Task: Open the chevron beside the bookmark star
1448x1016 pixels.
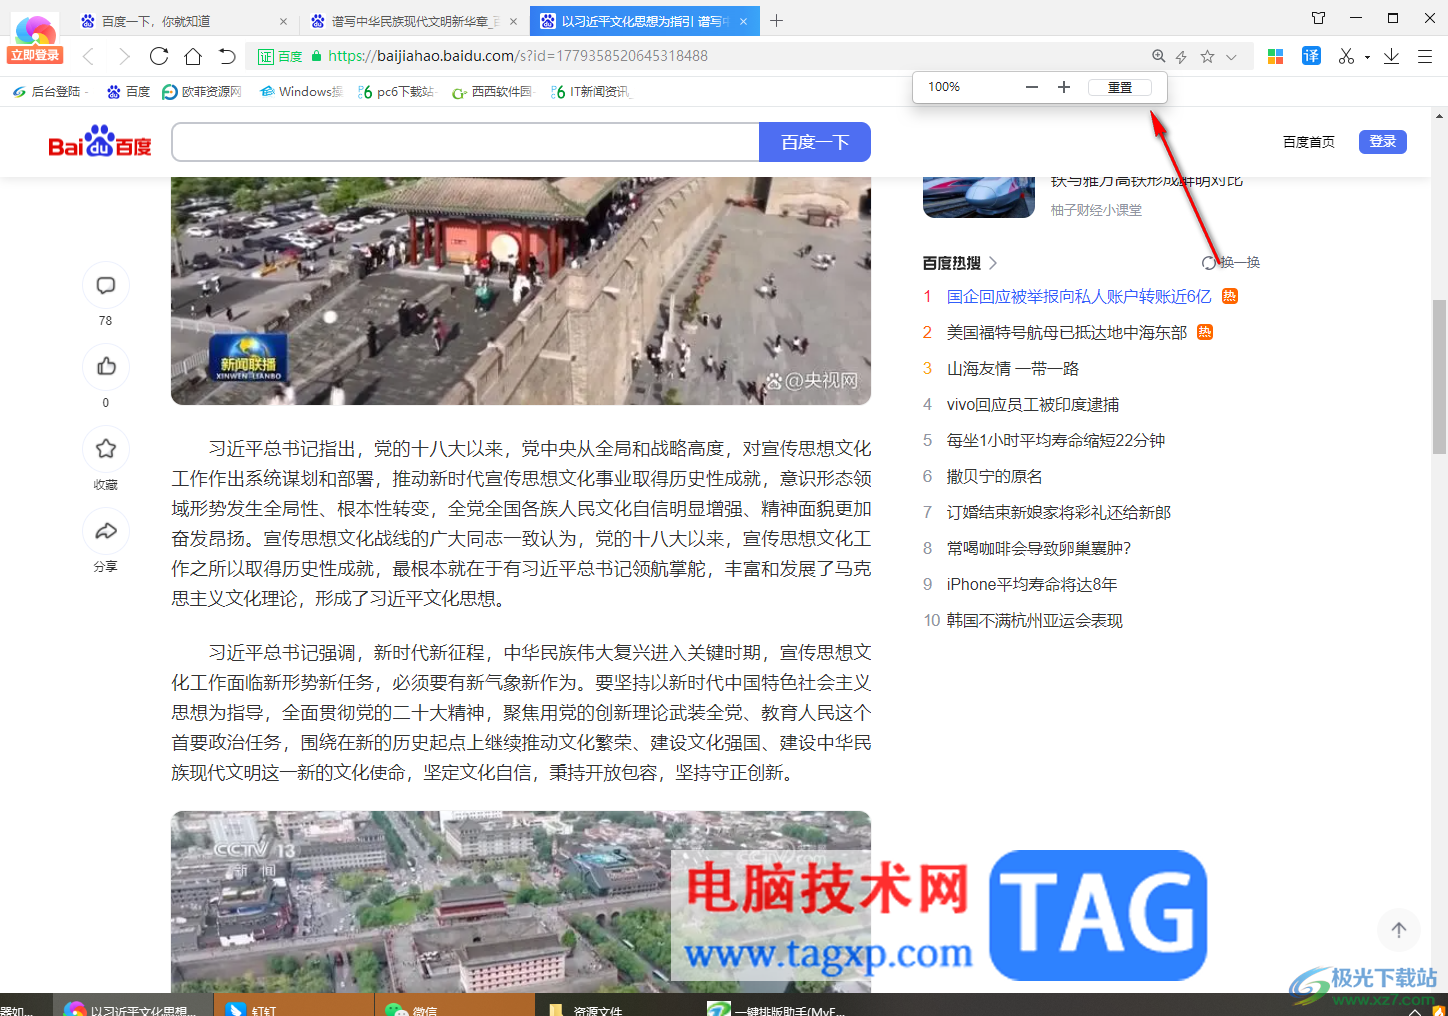Action: [1231, 56]
